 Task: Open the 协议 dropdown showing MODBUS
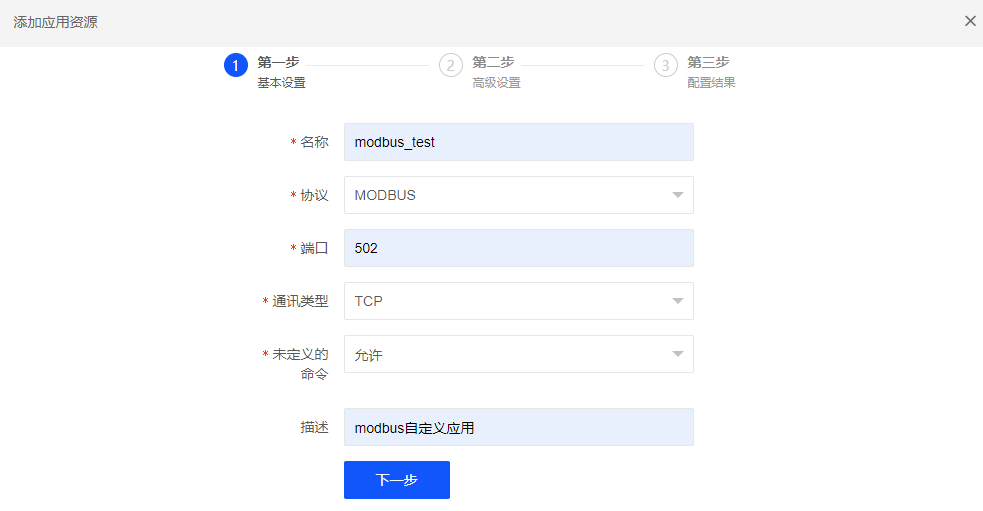click(x=518, y=195)
